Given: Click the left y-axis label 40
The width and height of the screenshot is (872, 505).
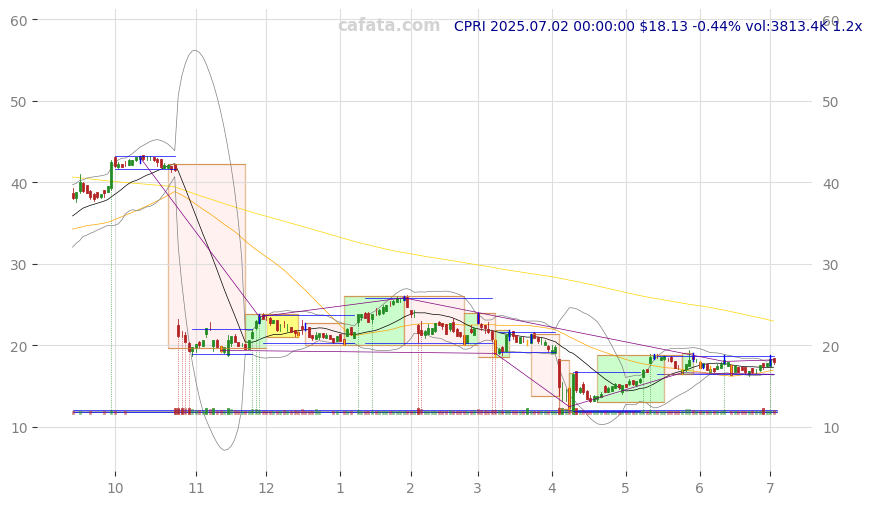Looking at the screenshot, I should [18, 183].
